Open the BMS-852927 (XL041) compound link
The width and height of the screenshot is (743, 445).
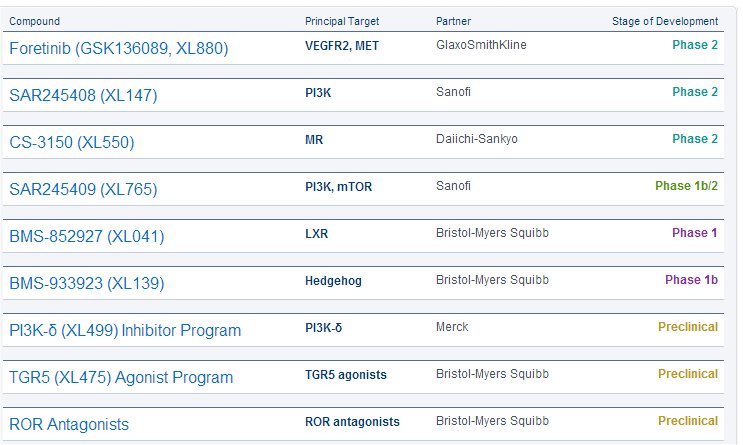pos(87,236)
